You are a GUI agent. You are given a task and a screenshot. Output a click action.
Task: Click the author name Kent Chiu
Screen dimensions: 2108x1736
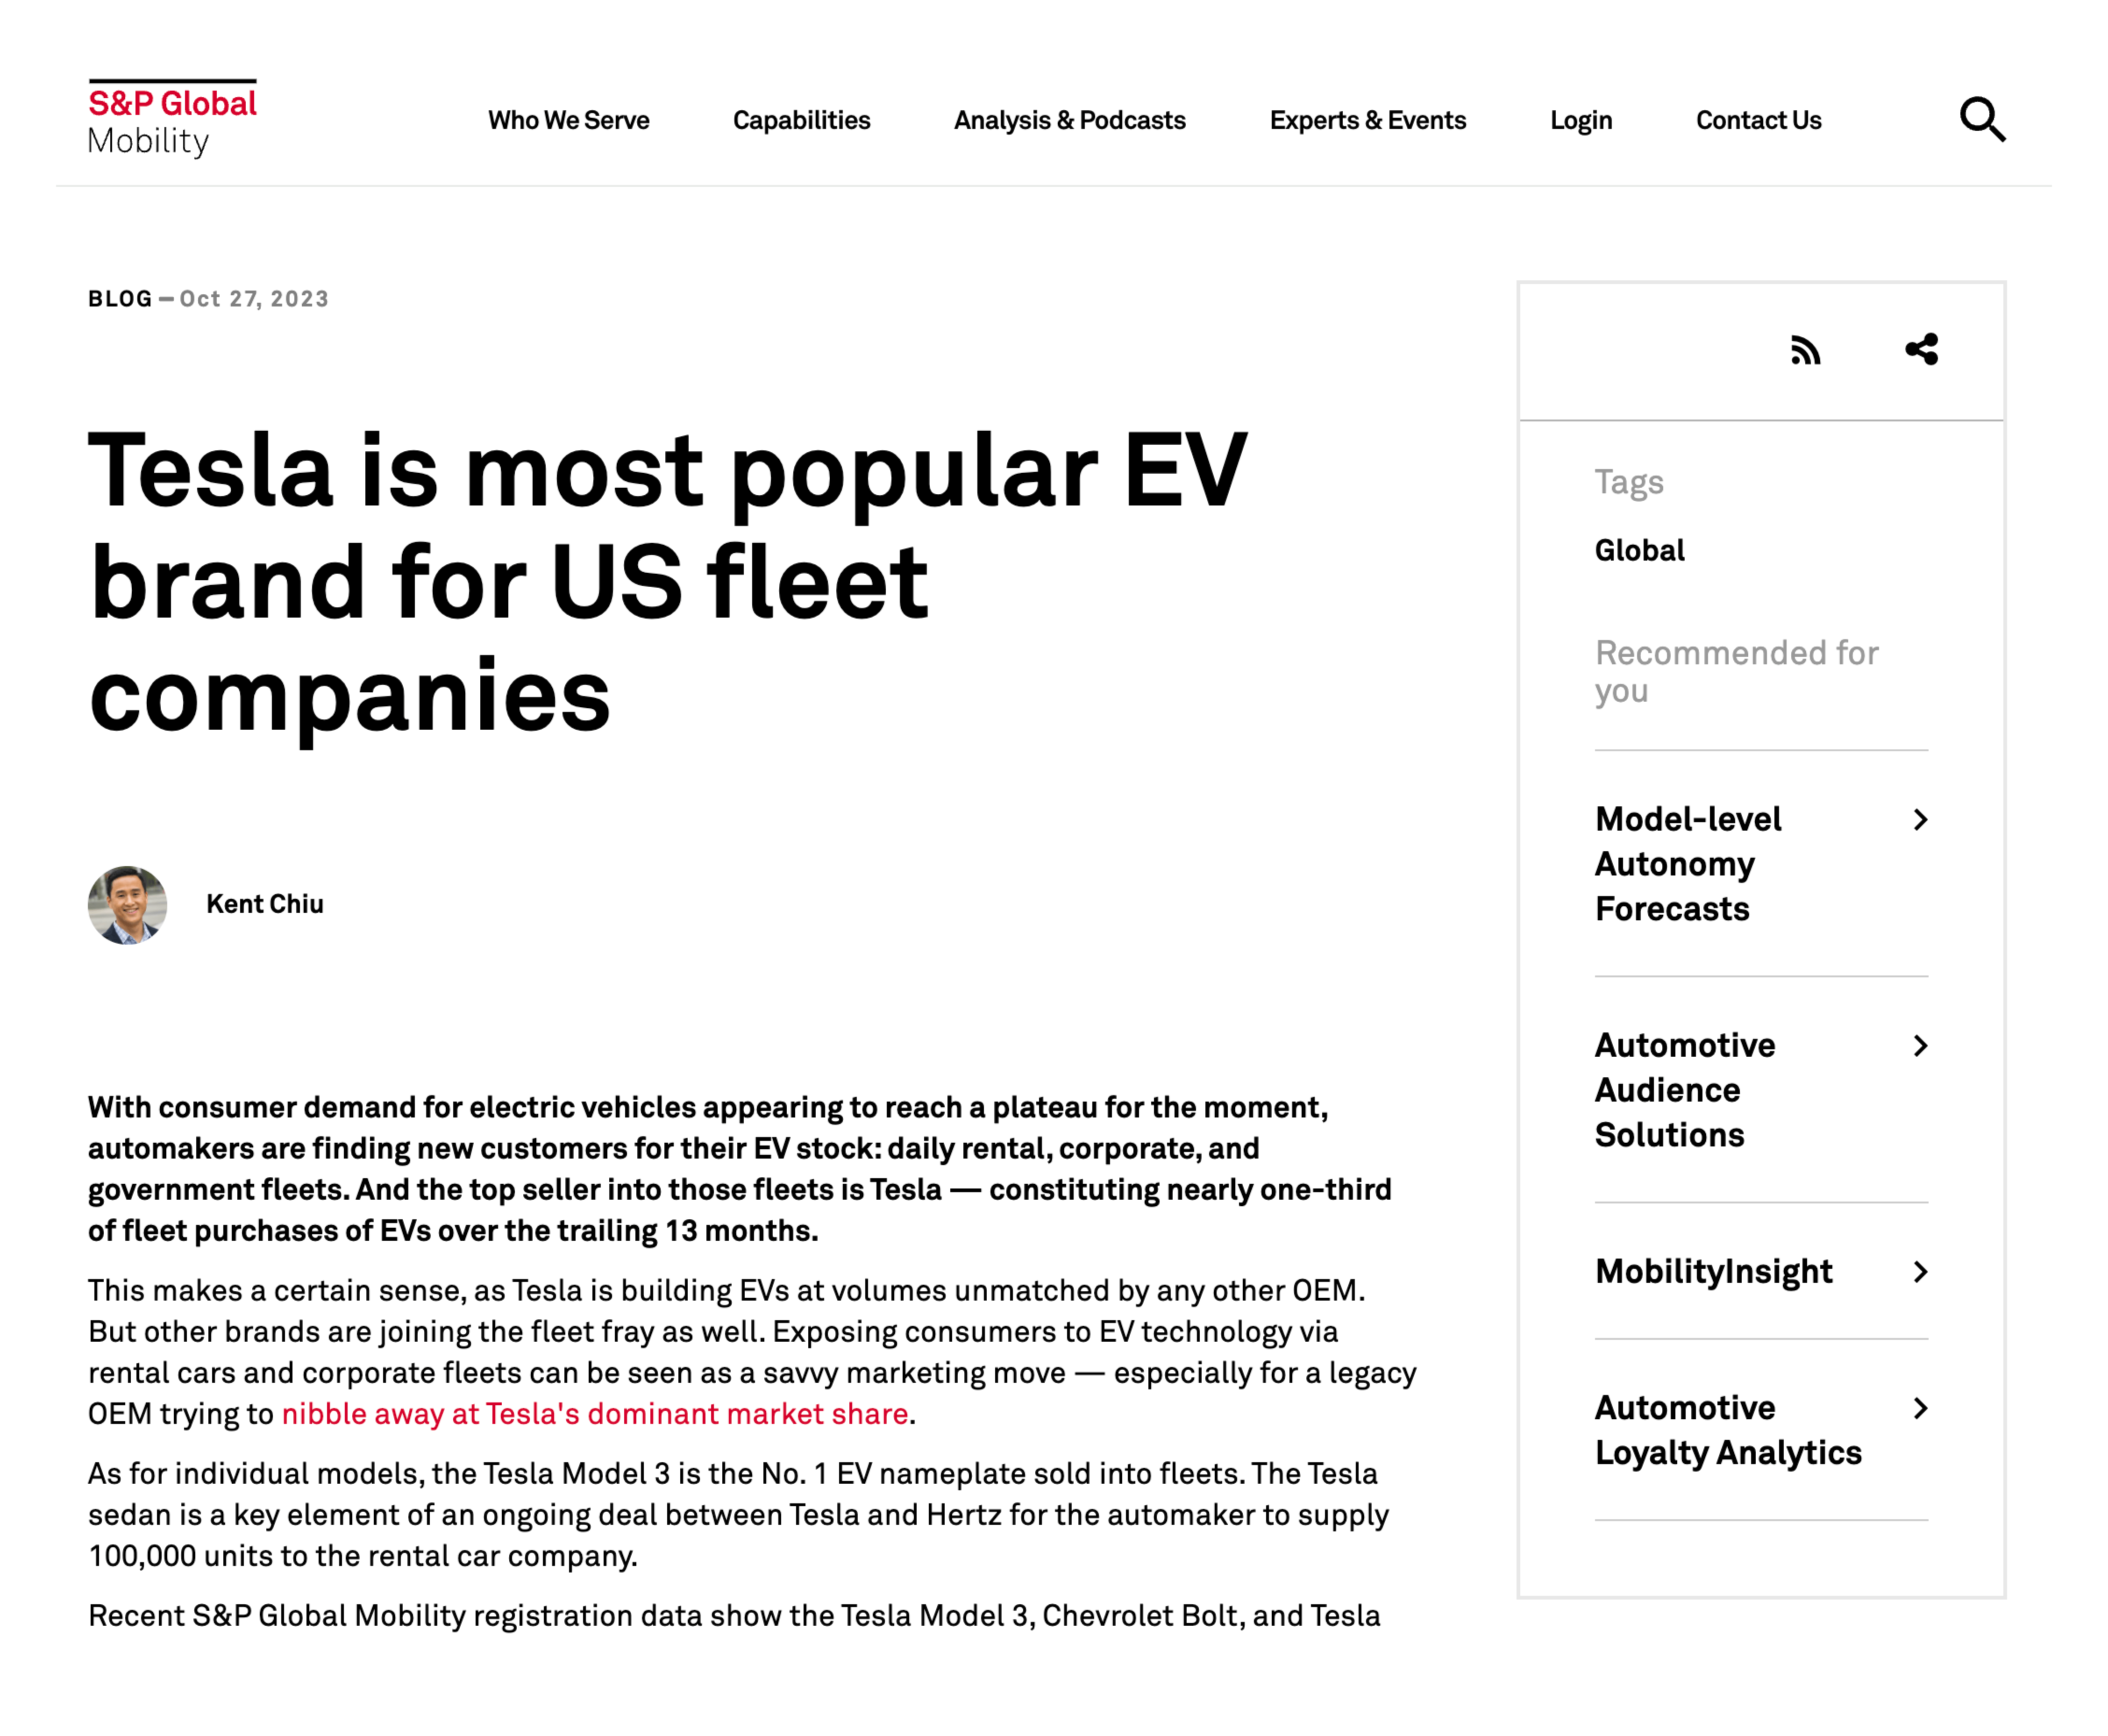264,904
